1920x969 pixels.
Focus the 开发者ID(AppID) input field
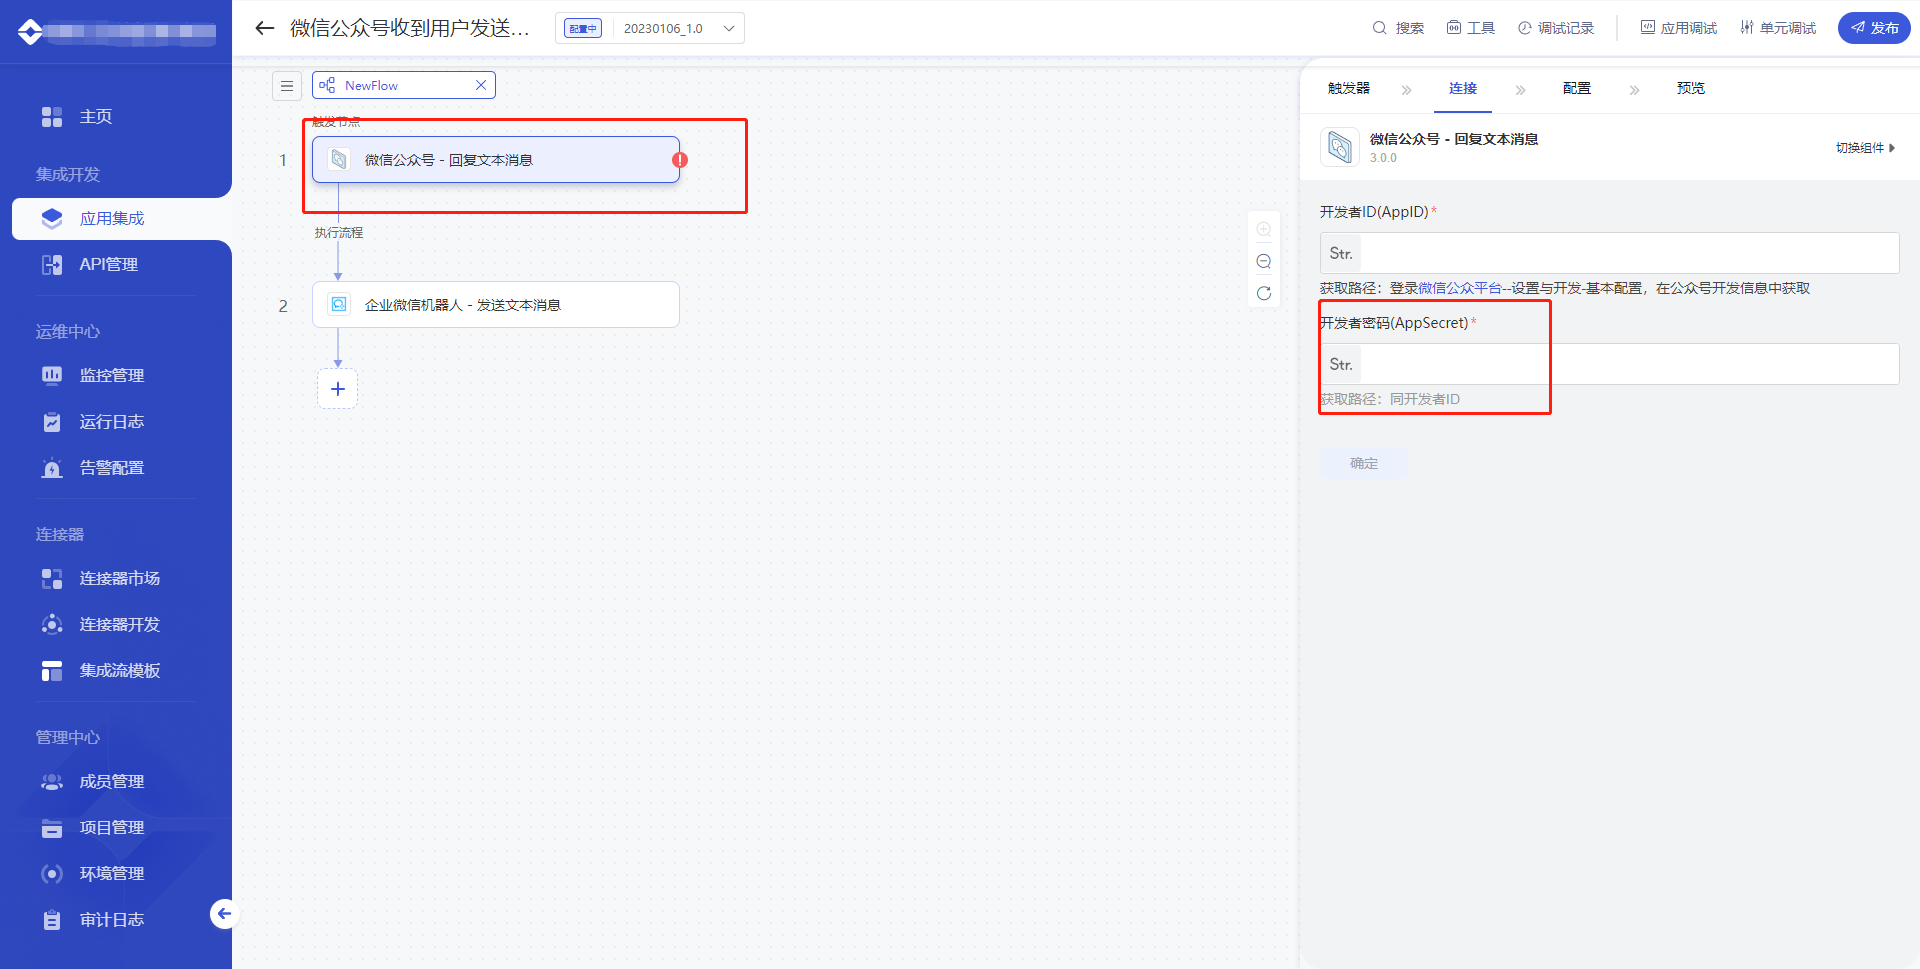point(1609,254)
